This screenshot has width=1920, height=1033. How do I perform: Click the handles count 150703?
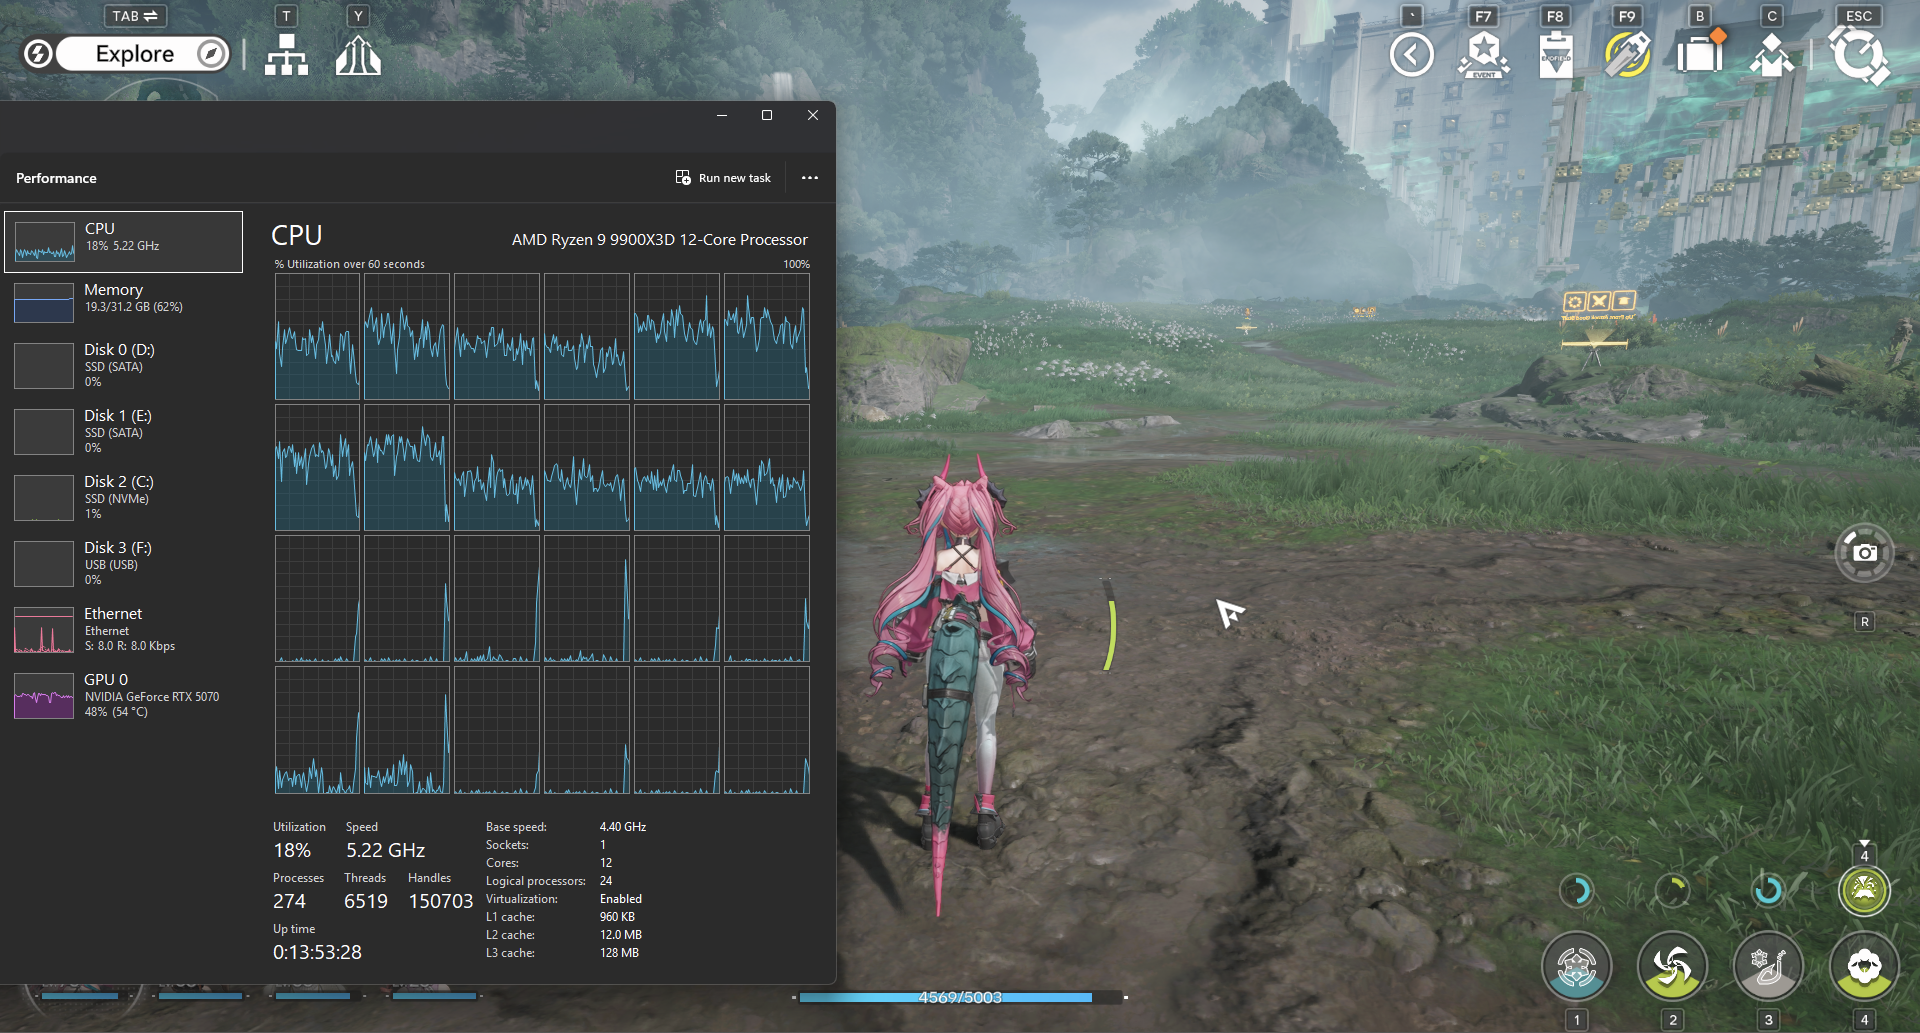441,901
